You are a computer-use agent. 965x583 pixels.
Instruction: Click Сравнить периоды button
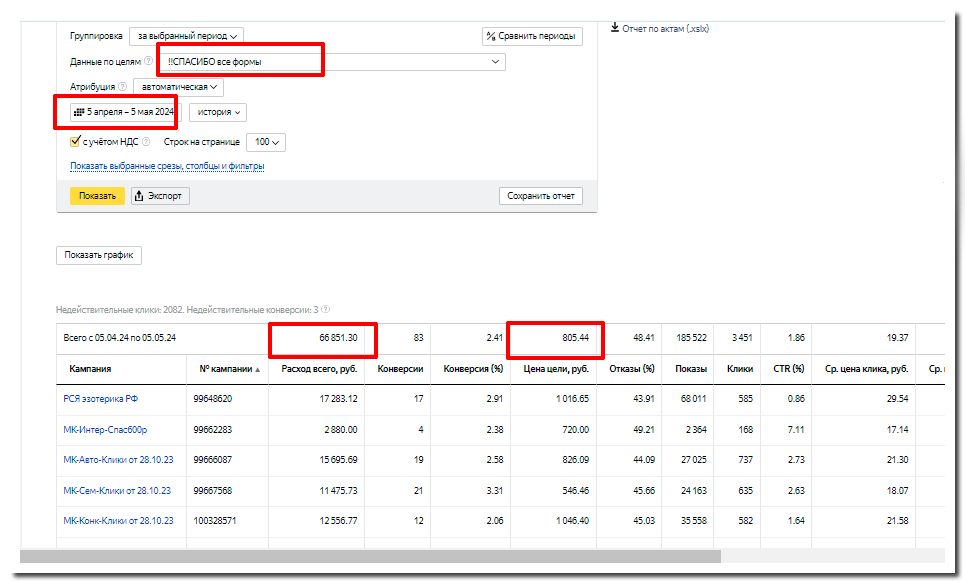[531, 36]
